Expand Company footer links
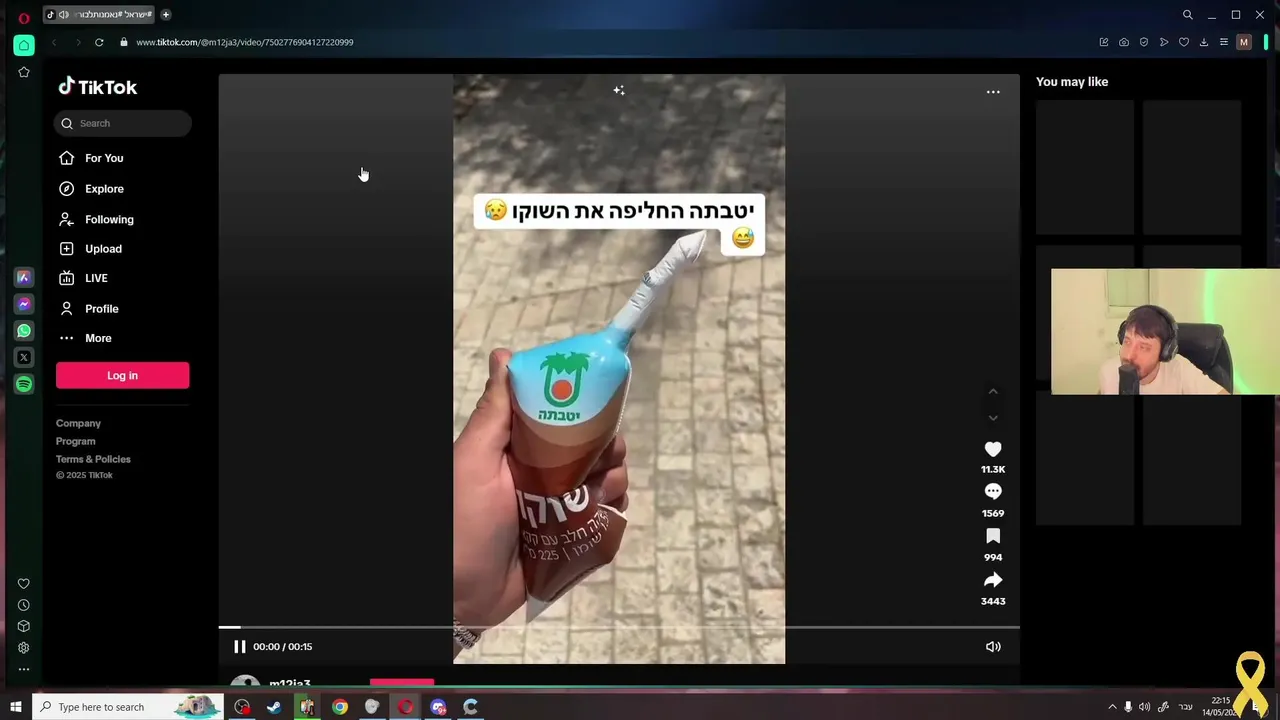The image size is (1280, 720). pyautogui.click(x=78, y=423)
